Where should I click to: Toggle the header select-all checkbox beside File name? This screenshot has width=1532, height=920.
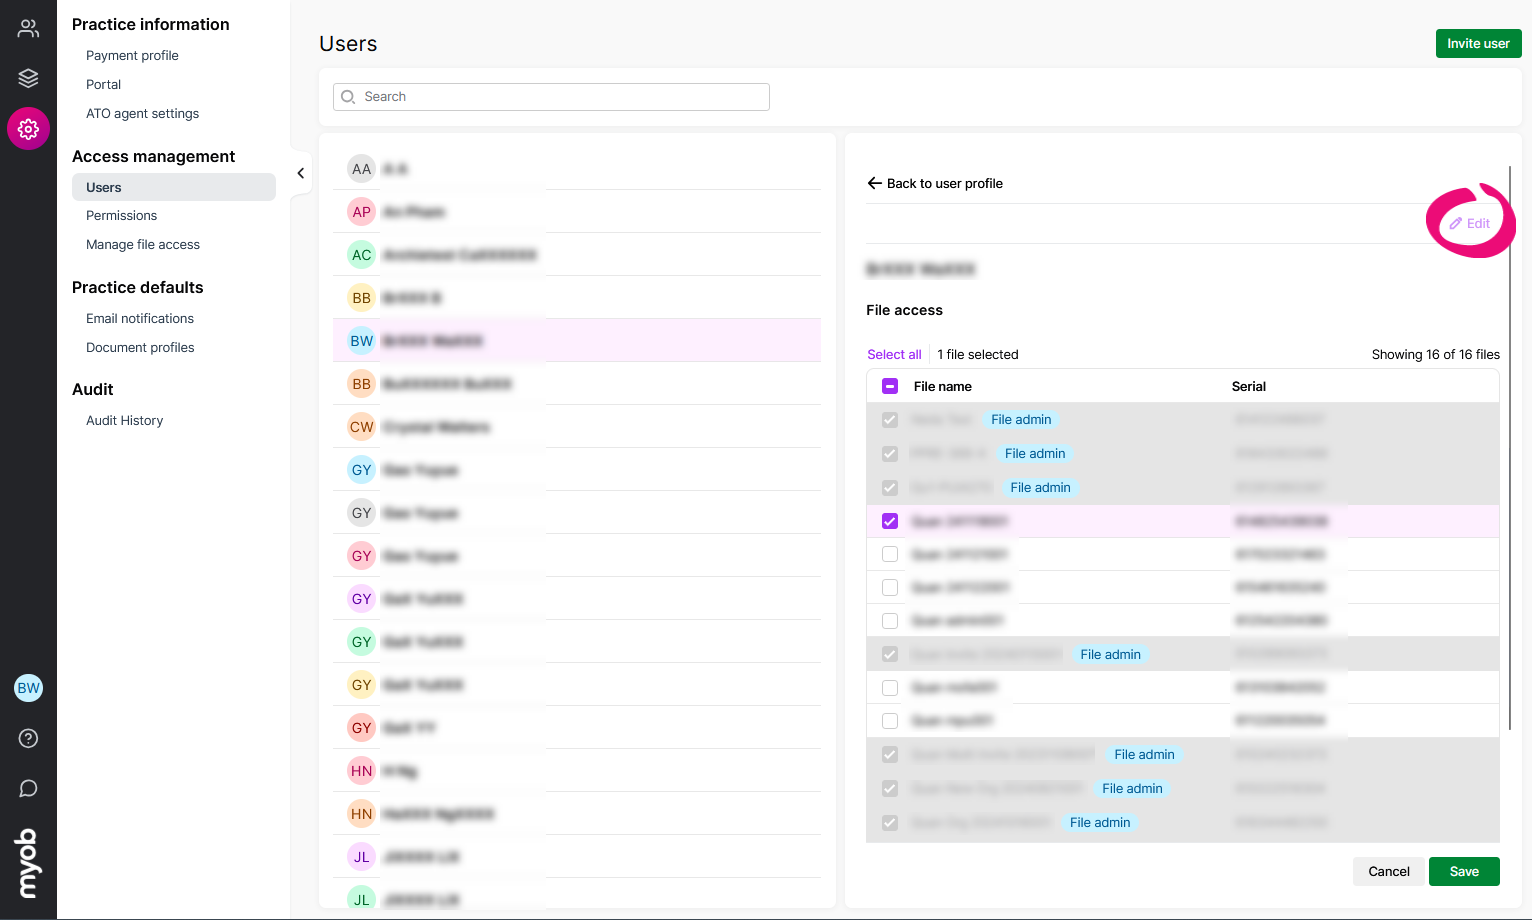pyautogui.click(x=890, y=386)
